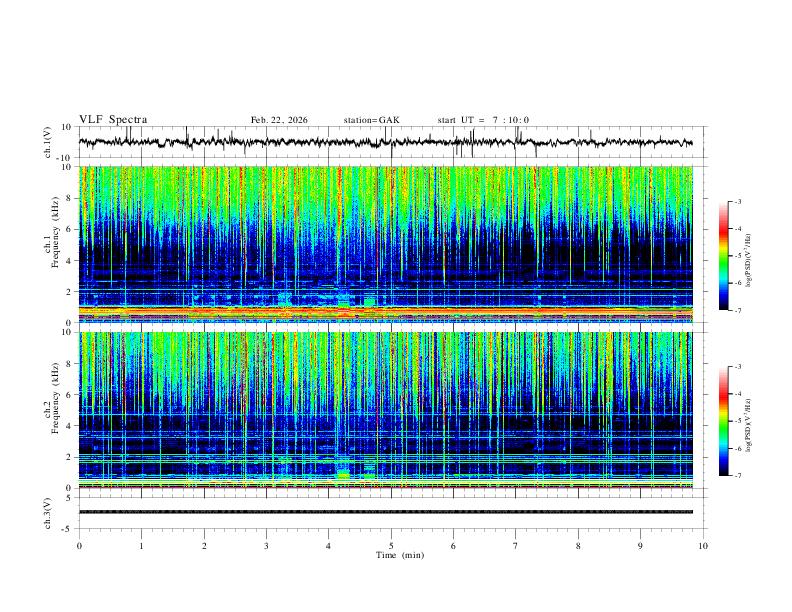This screenshot has width=792, height=612.
Task: Click the ch.1 waveform trace plot
Action: point(385,142)
